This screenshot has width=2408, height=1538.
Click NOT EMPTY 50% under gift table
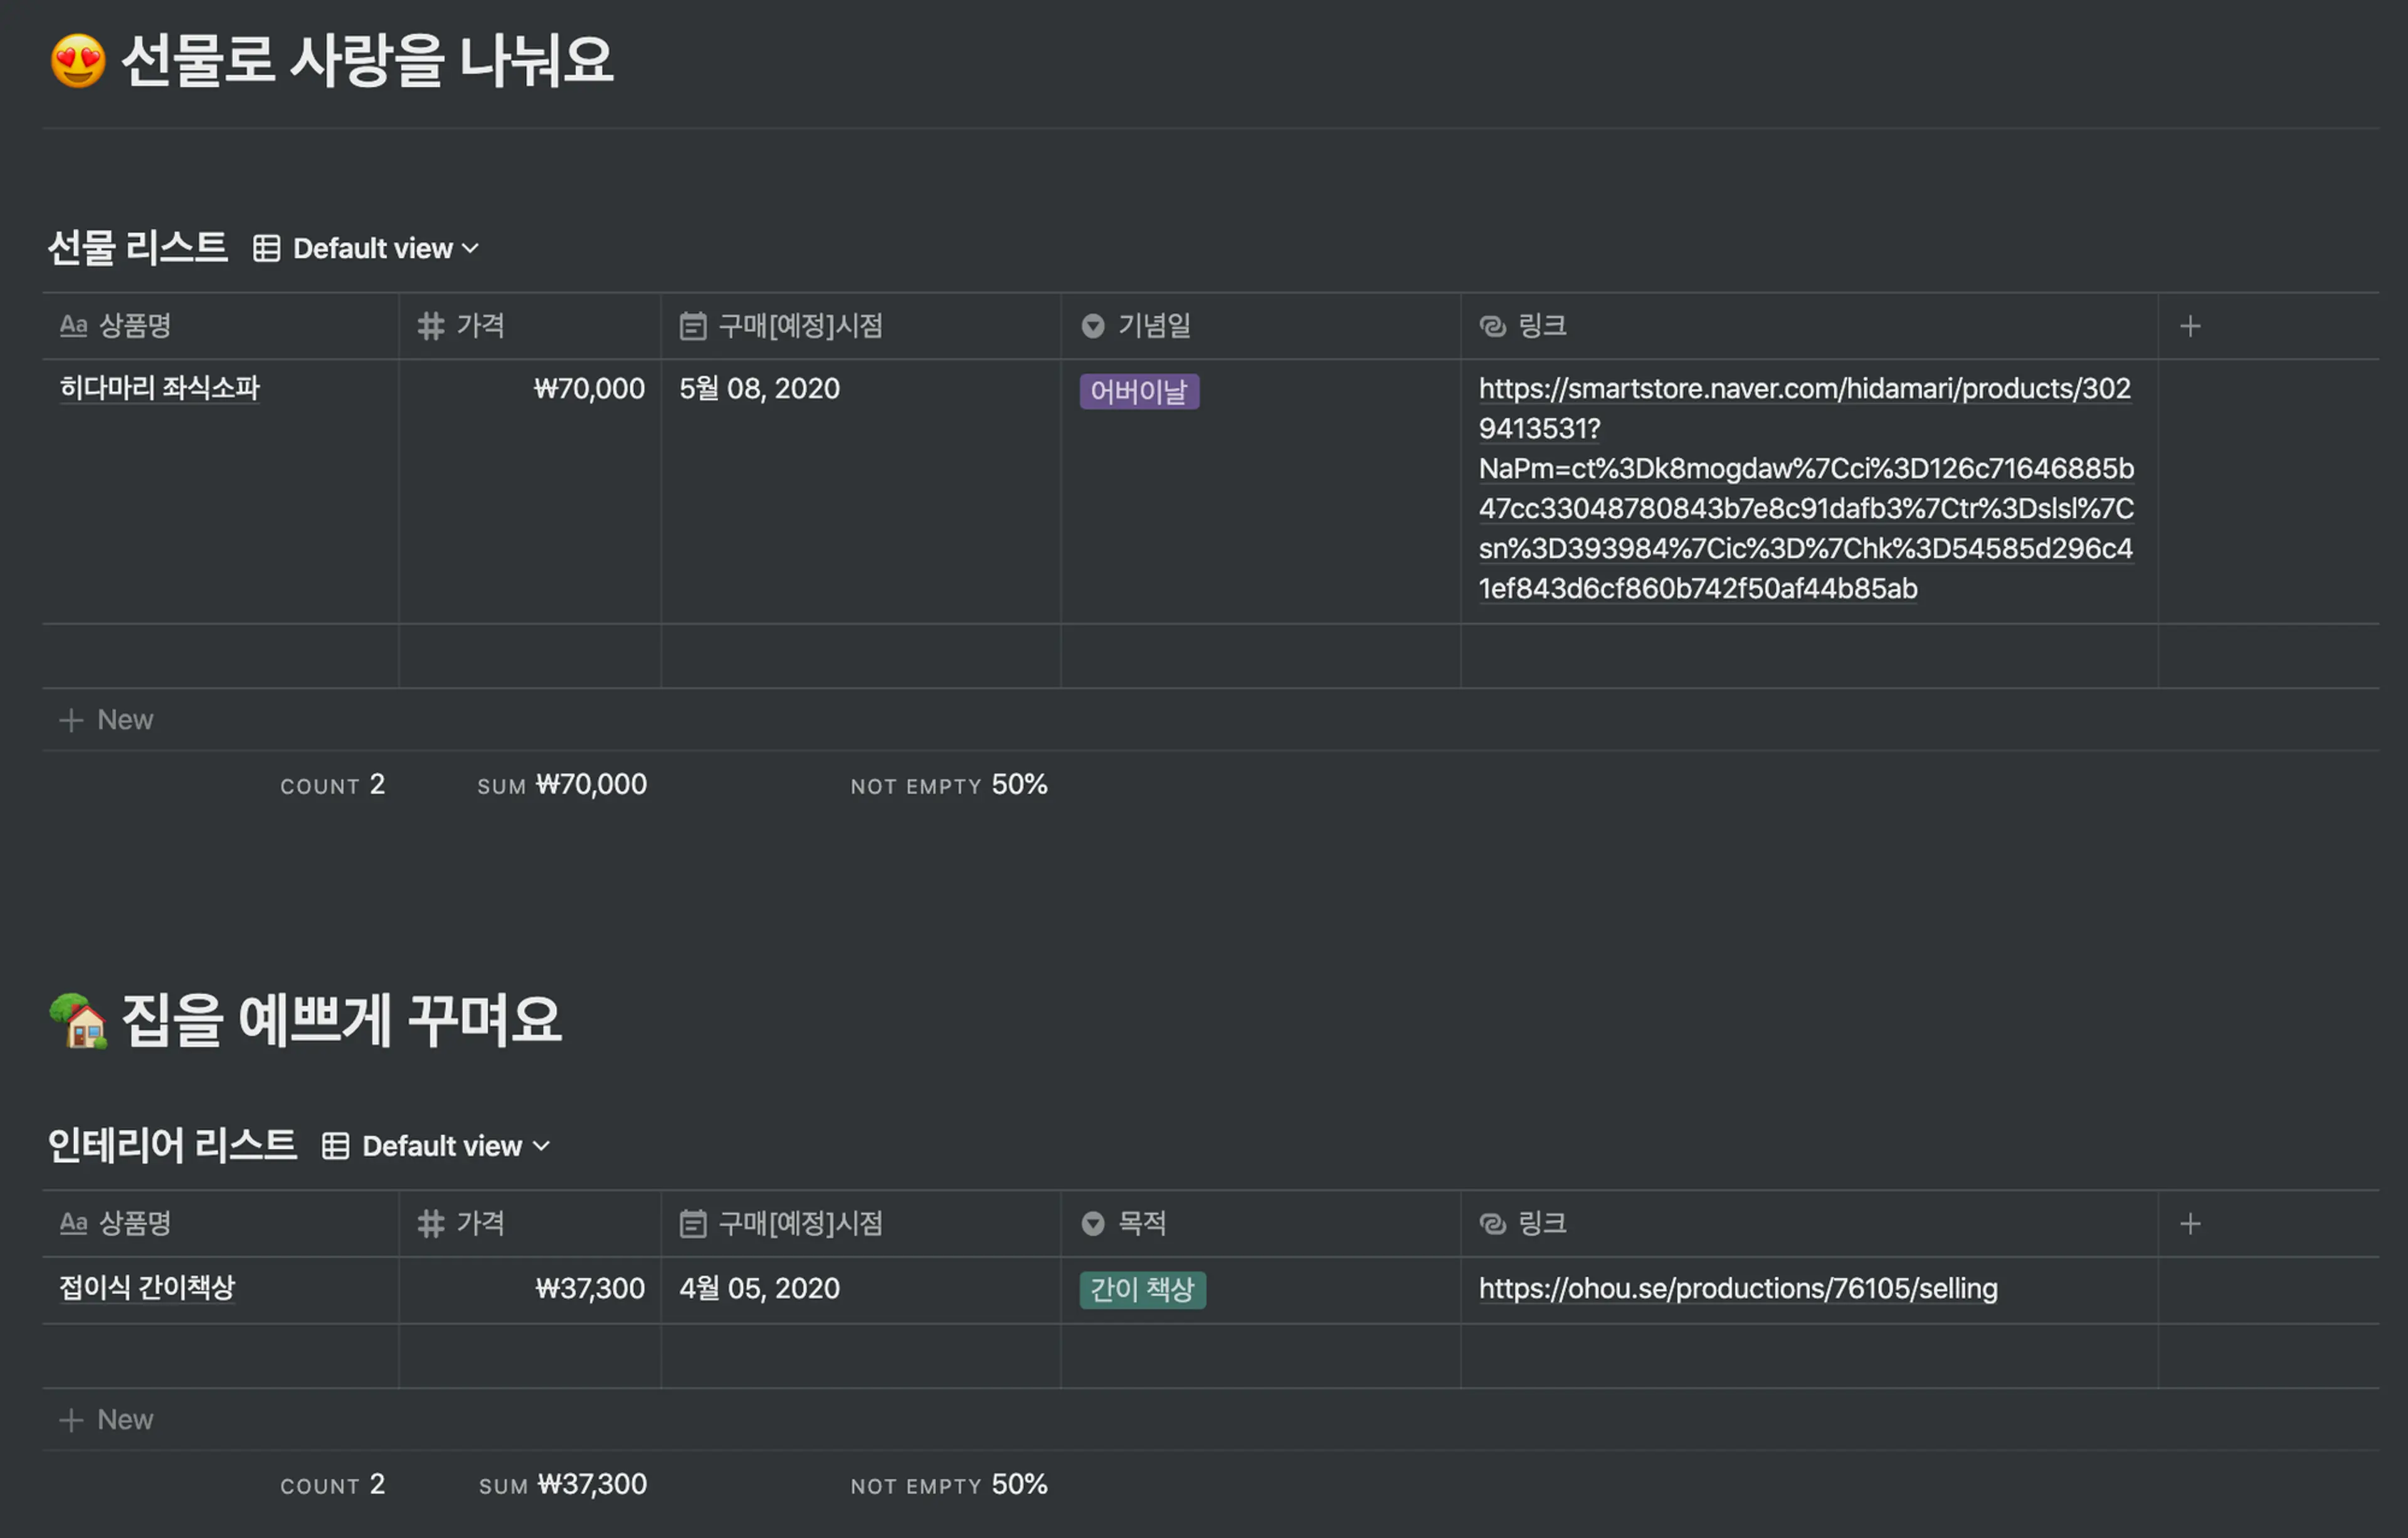pos(949,785)
